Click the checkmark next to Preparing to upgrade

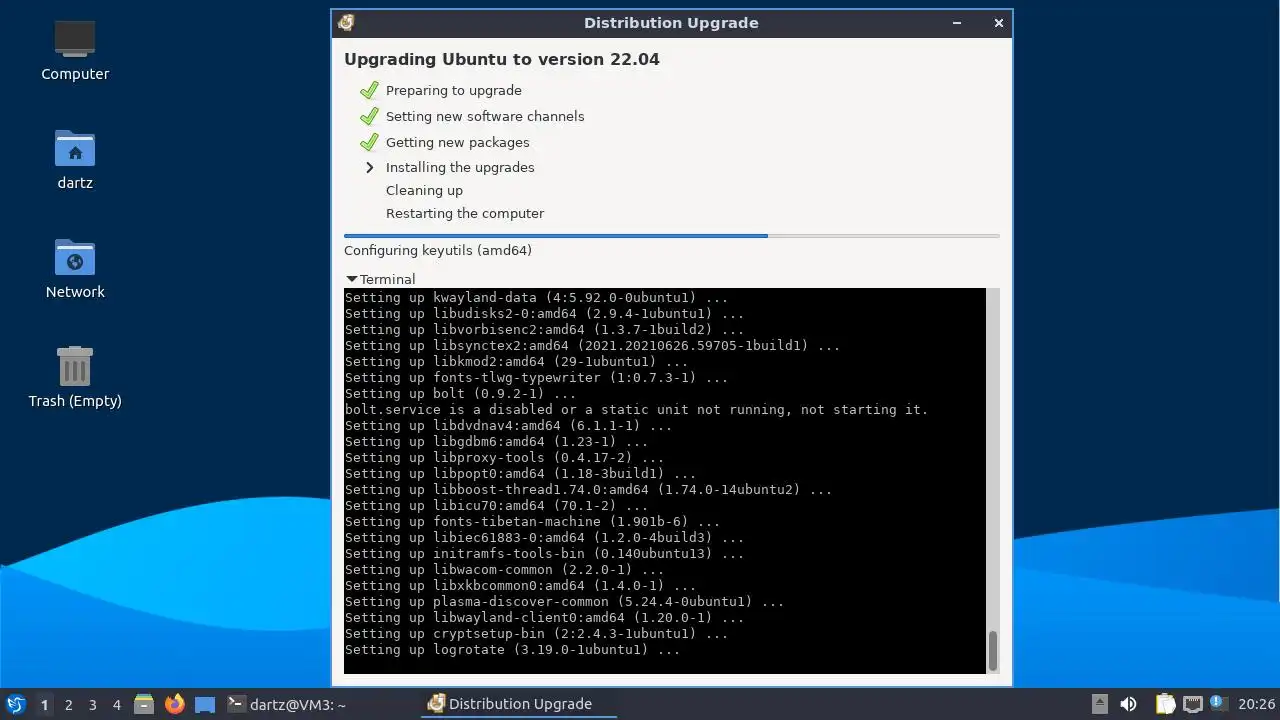370,90
